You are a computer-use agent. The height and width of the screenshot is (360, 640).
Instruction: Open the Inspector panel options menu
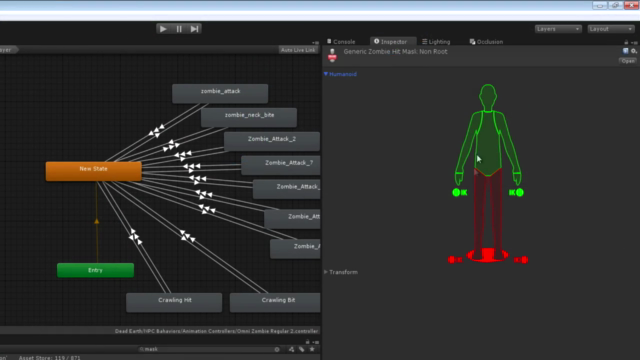click(634, 42)
